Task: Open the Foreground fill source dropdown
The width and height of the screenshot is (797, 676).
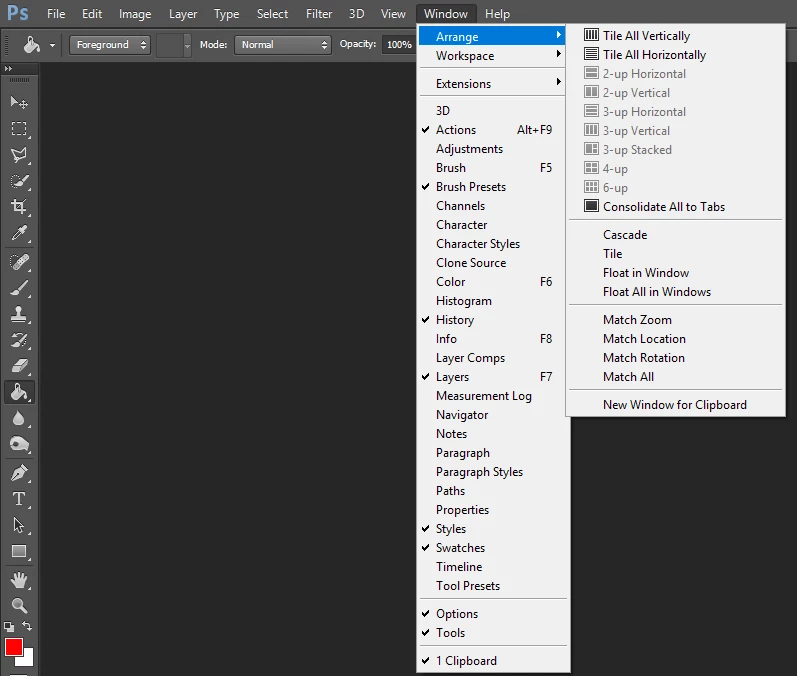Action: coord(110,45)
